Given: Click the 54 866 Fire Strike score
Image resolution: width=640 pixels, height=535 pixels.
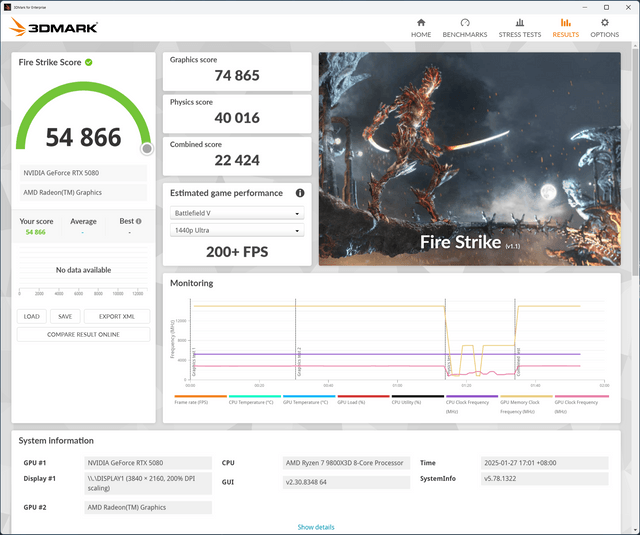Looking at the screenshot, I should (83, 137).
